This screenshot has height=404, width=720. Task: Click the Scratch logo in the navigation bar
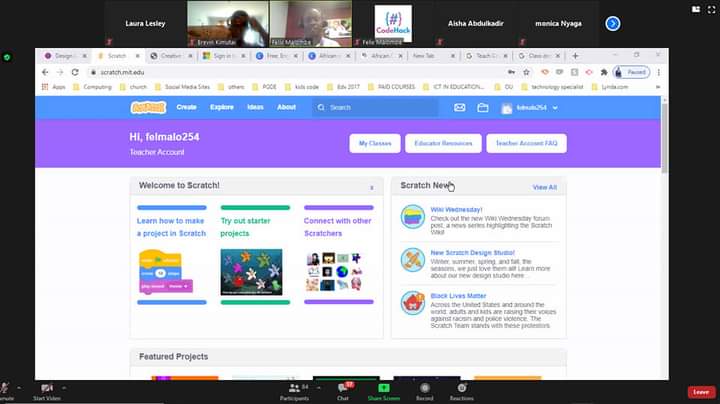coord(148,107)
